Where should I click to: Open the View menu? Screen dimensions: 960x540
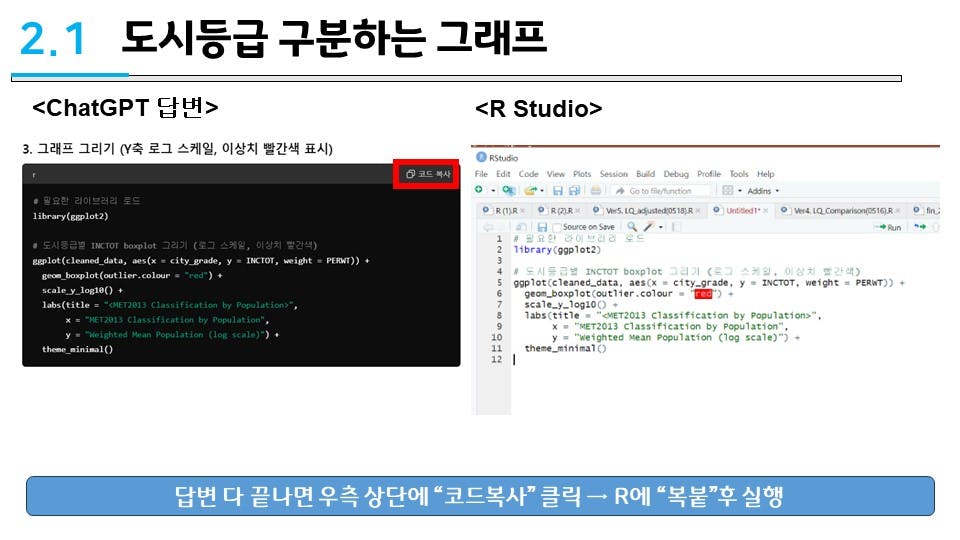(556, 174)
